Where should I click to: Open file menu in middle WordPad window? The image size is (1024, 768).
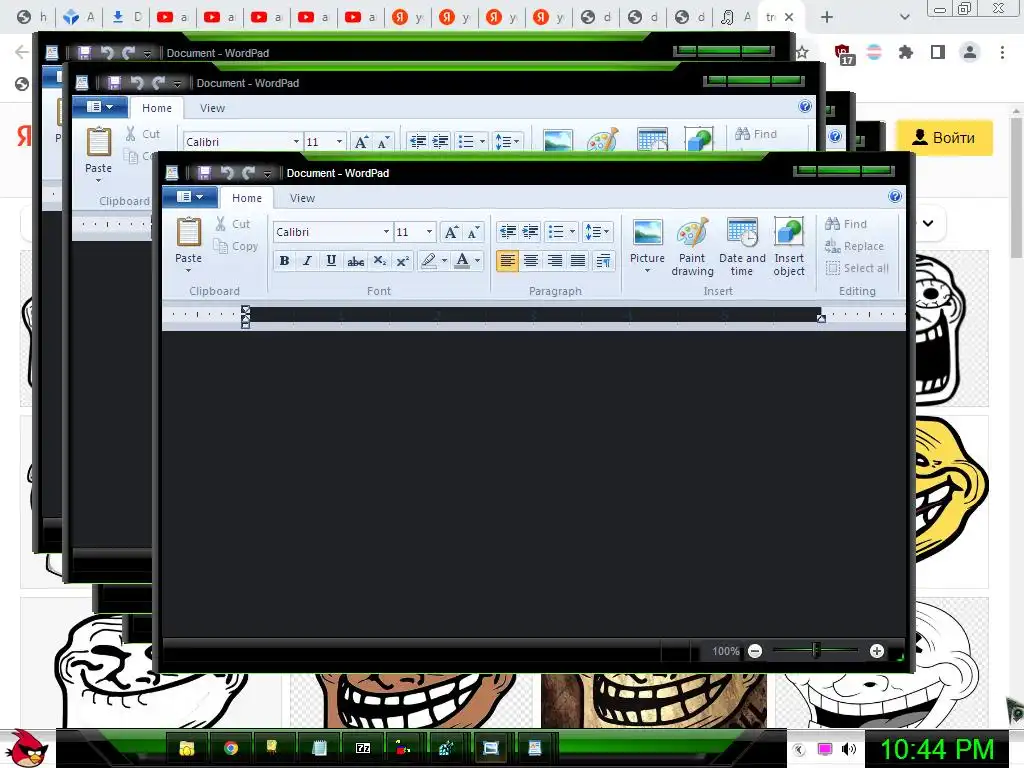pos(100,106)
